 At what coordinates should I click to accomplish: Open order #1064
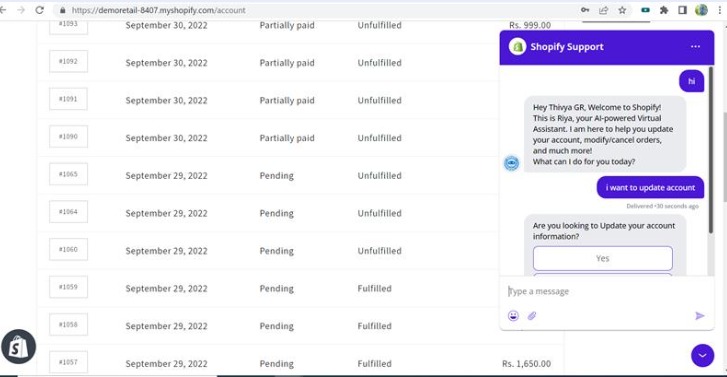68,211
